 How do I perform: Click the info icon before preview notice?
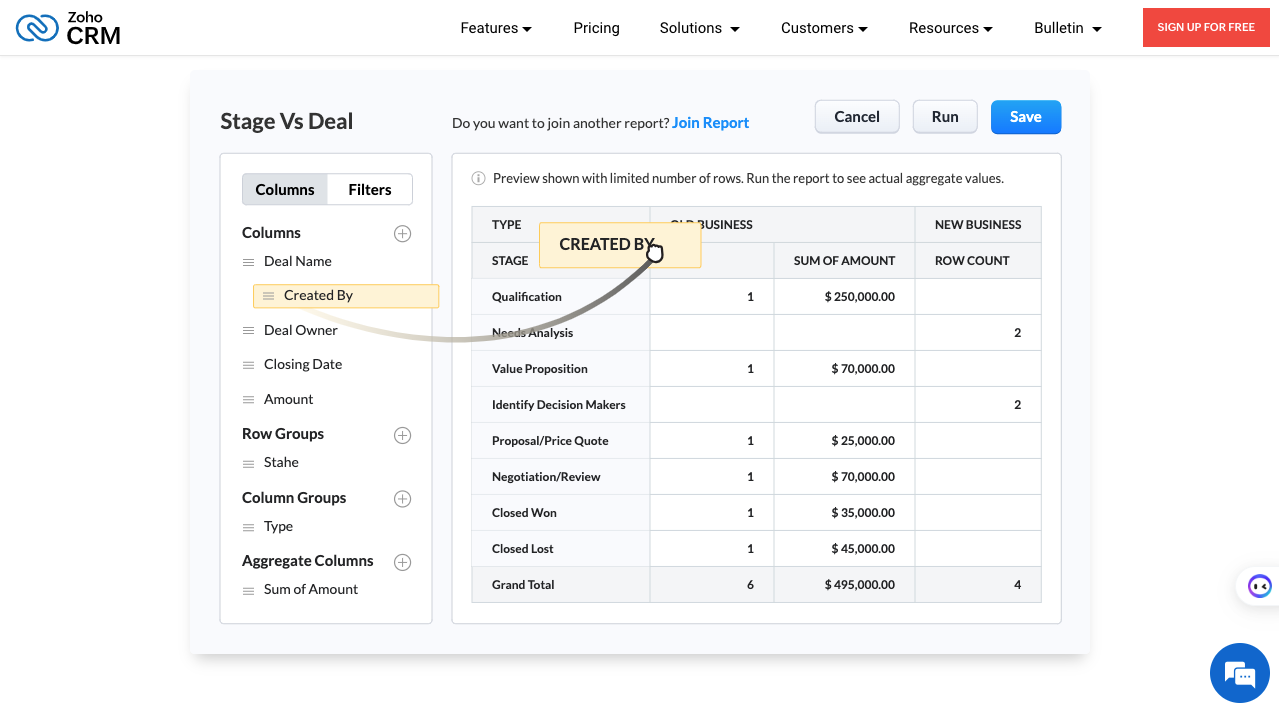coord(478,179)
